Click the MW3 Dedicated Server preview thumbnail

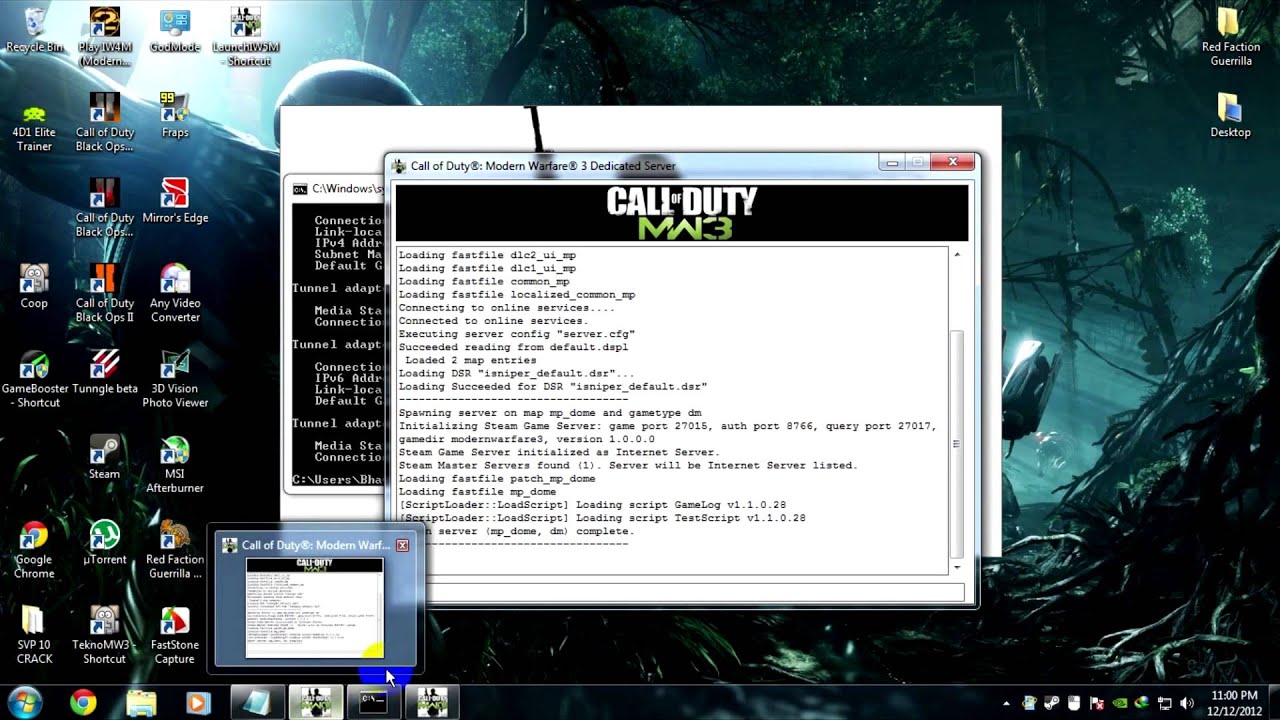(x=315, y=608)
